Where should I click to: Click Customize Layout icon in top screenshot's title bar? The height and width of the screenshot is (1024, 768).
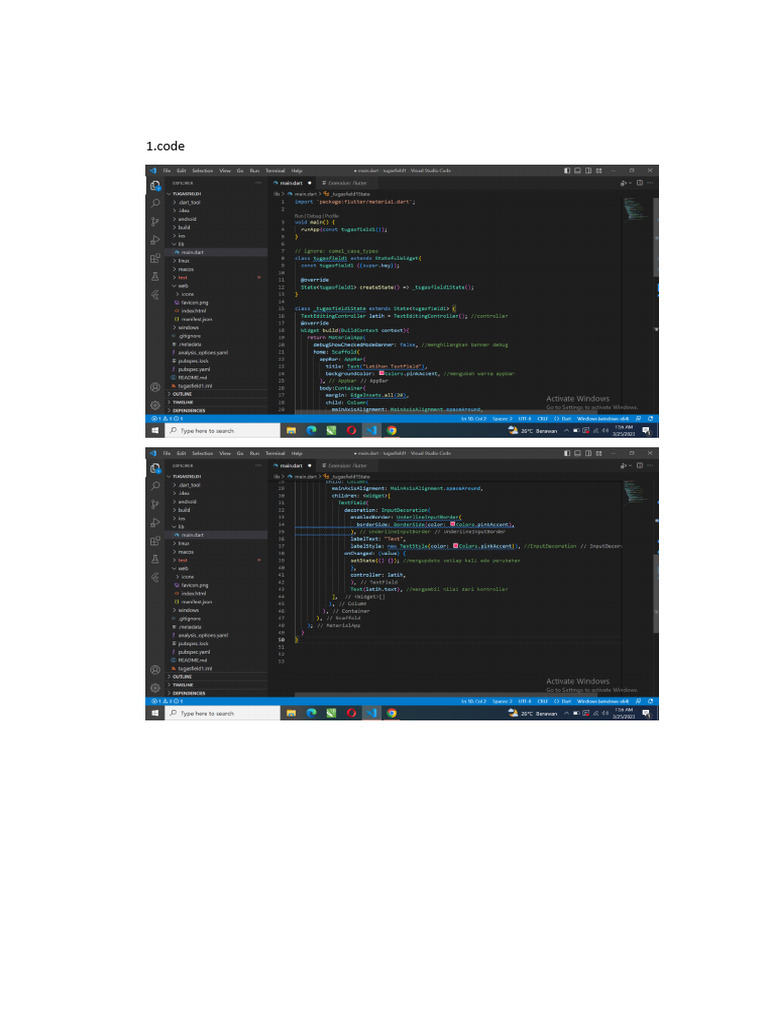coord(598,170)
